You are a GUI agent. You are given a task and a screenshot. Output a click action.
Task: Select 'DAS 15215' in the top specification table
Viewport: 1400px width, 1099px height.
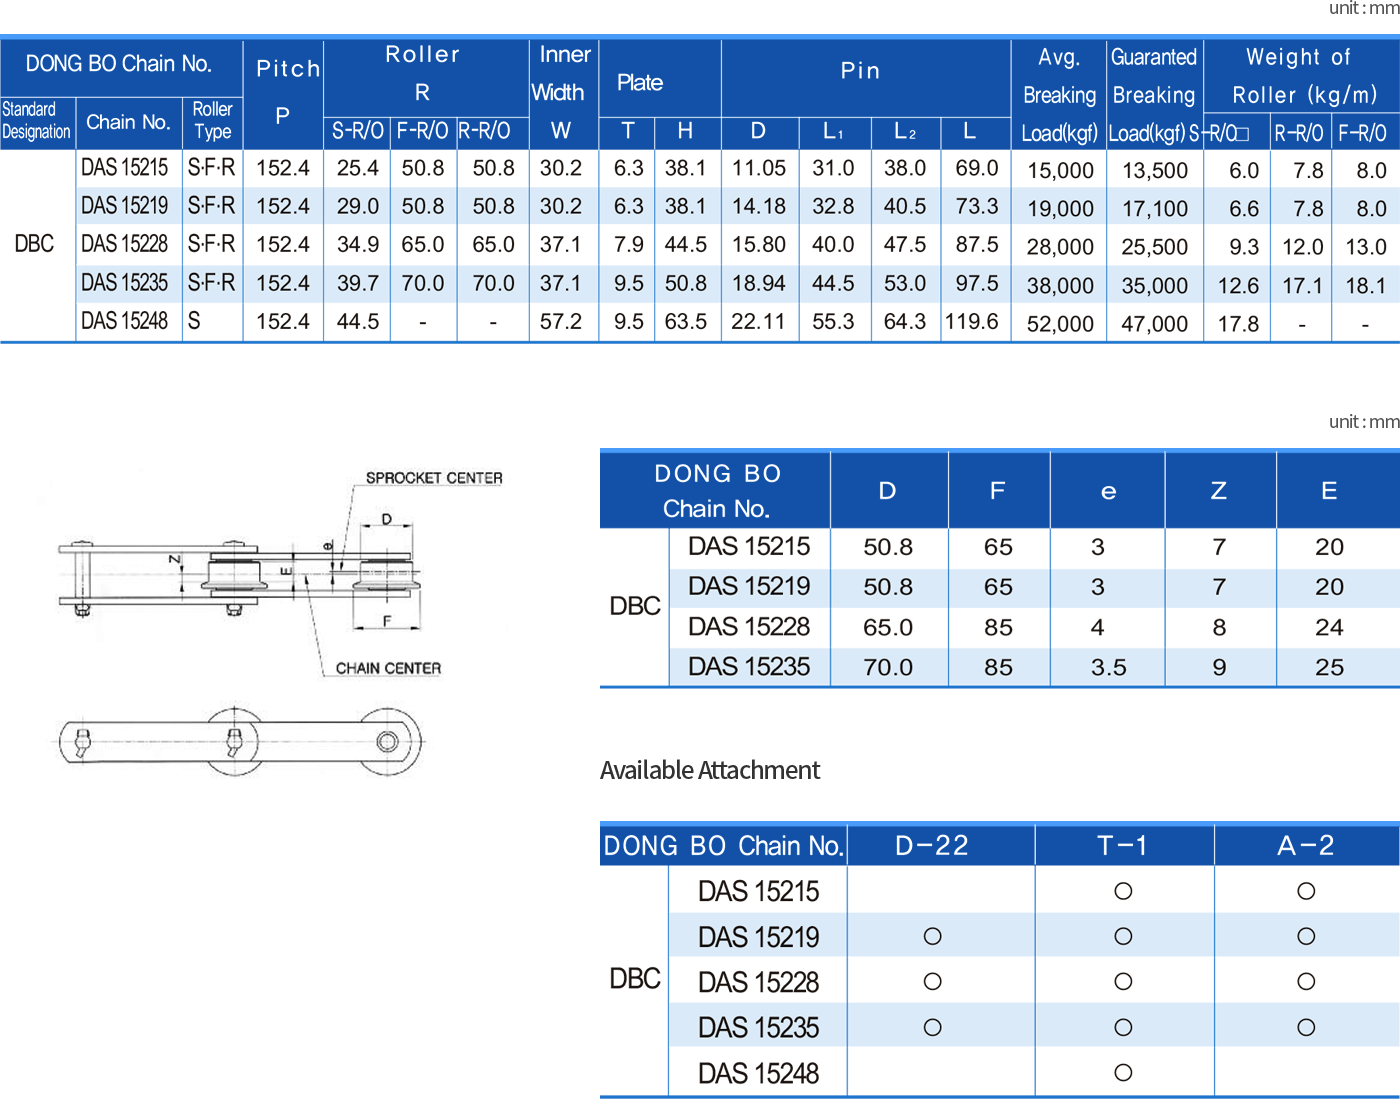pos(125,167)
